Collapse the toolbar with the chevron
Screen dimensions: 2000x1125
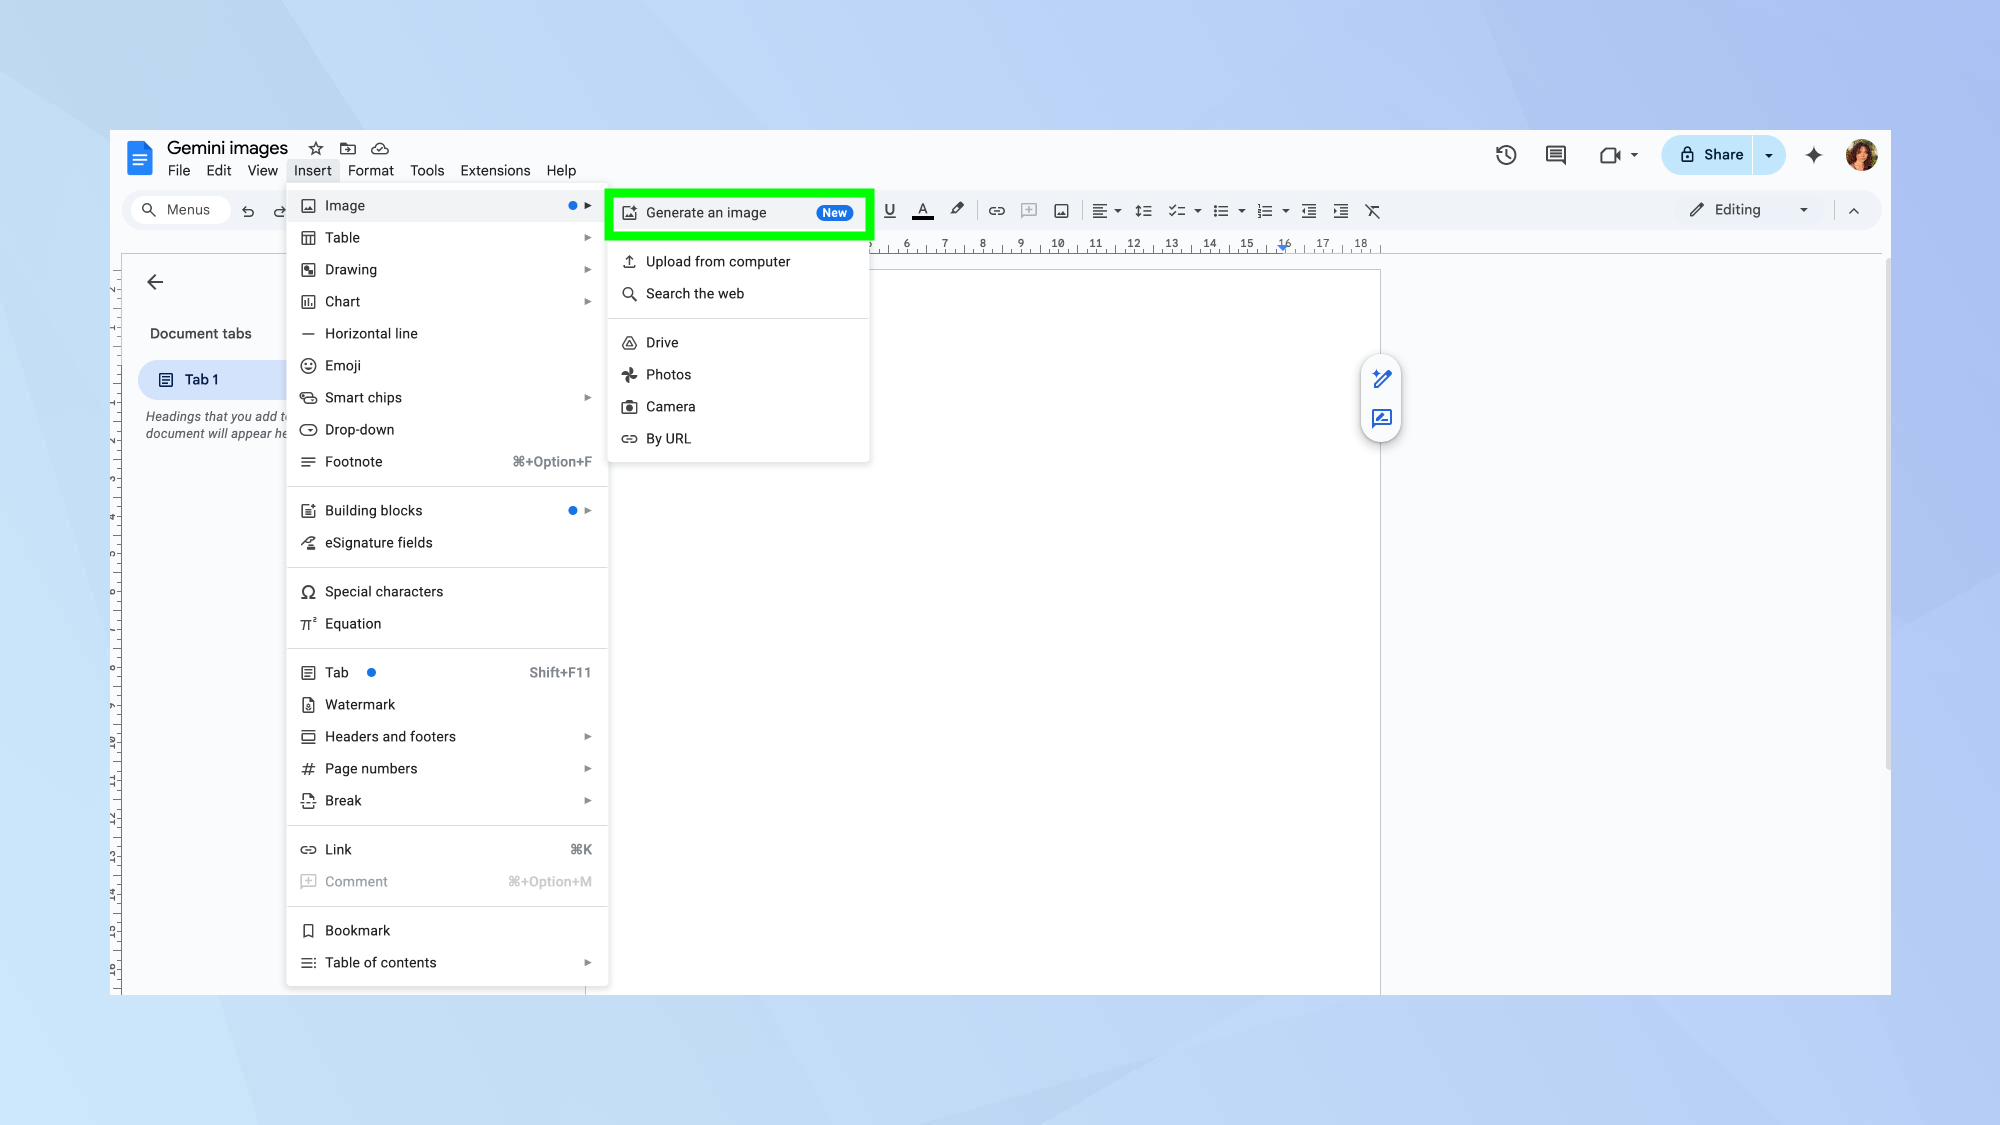coord(1854,211)
